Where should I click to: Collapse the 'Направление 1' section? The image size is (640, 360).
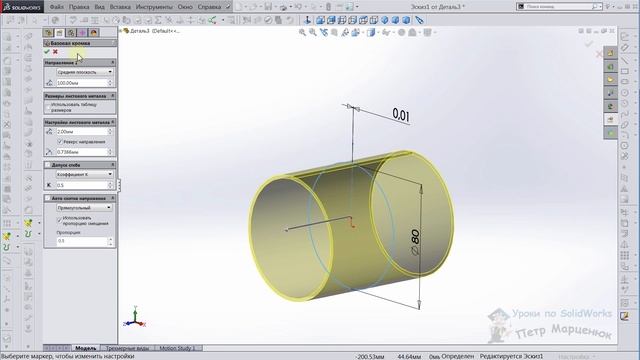coord(113,62)
